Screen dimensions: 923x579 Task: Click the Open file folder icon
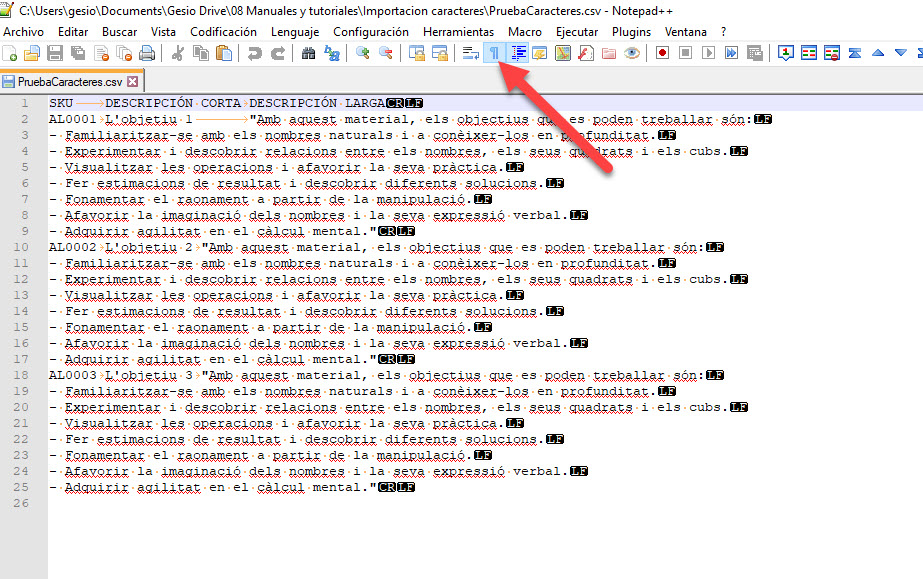[32, 54]
